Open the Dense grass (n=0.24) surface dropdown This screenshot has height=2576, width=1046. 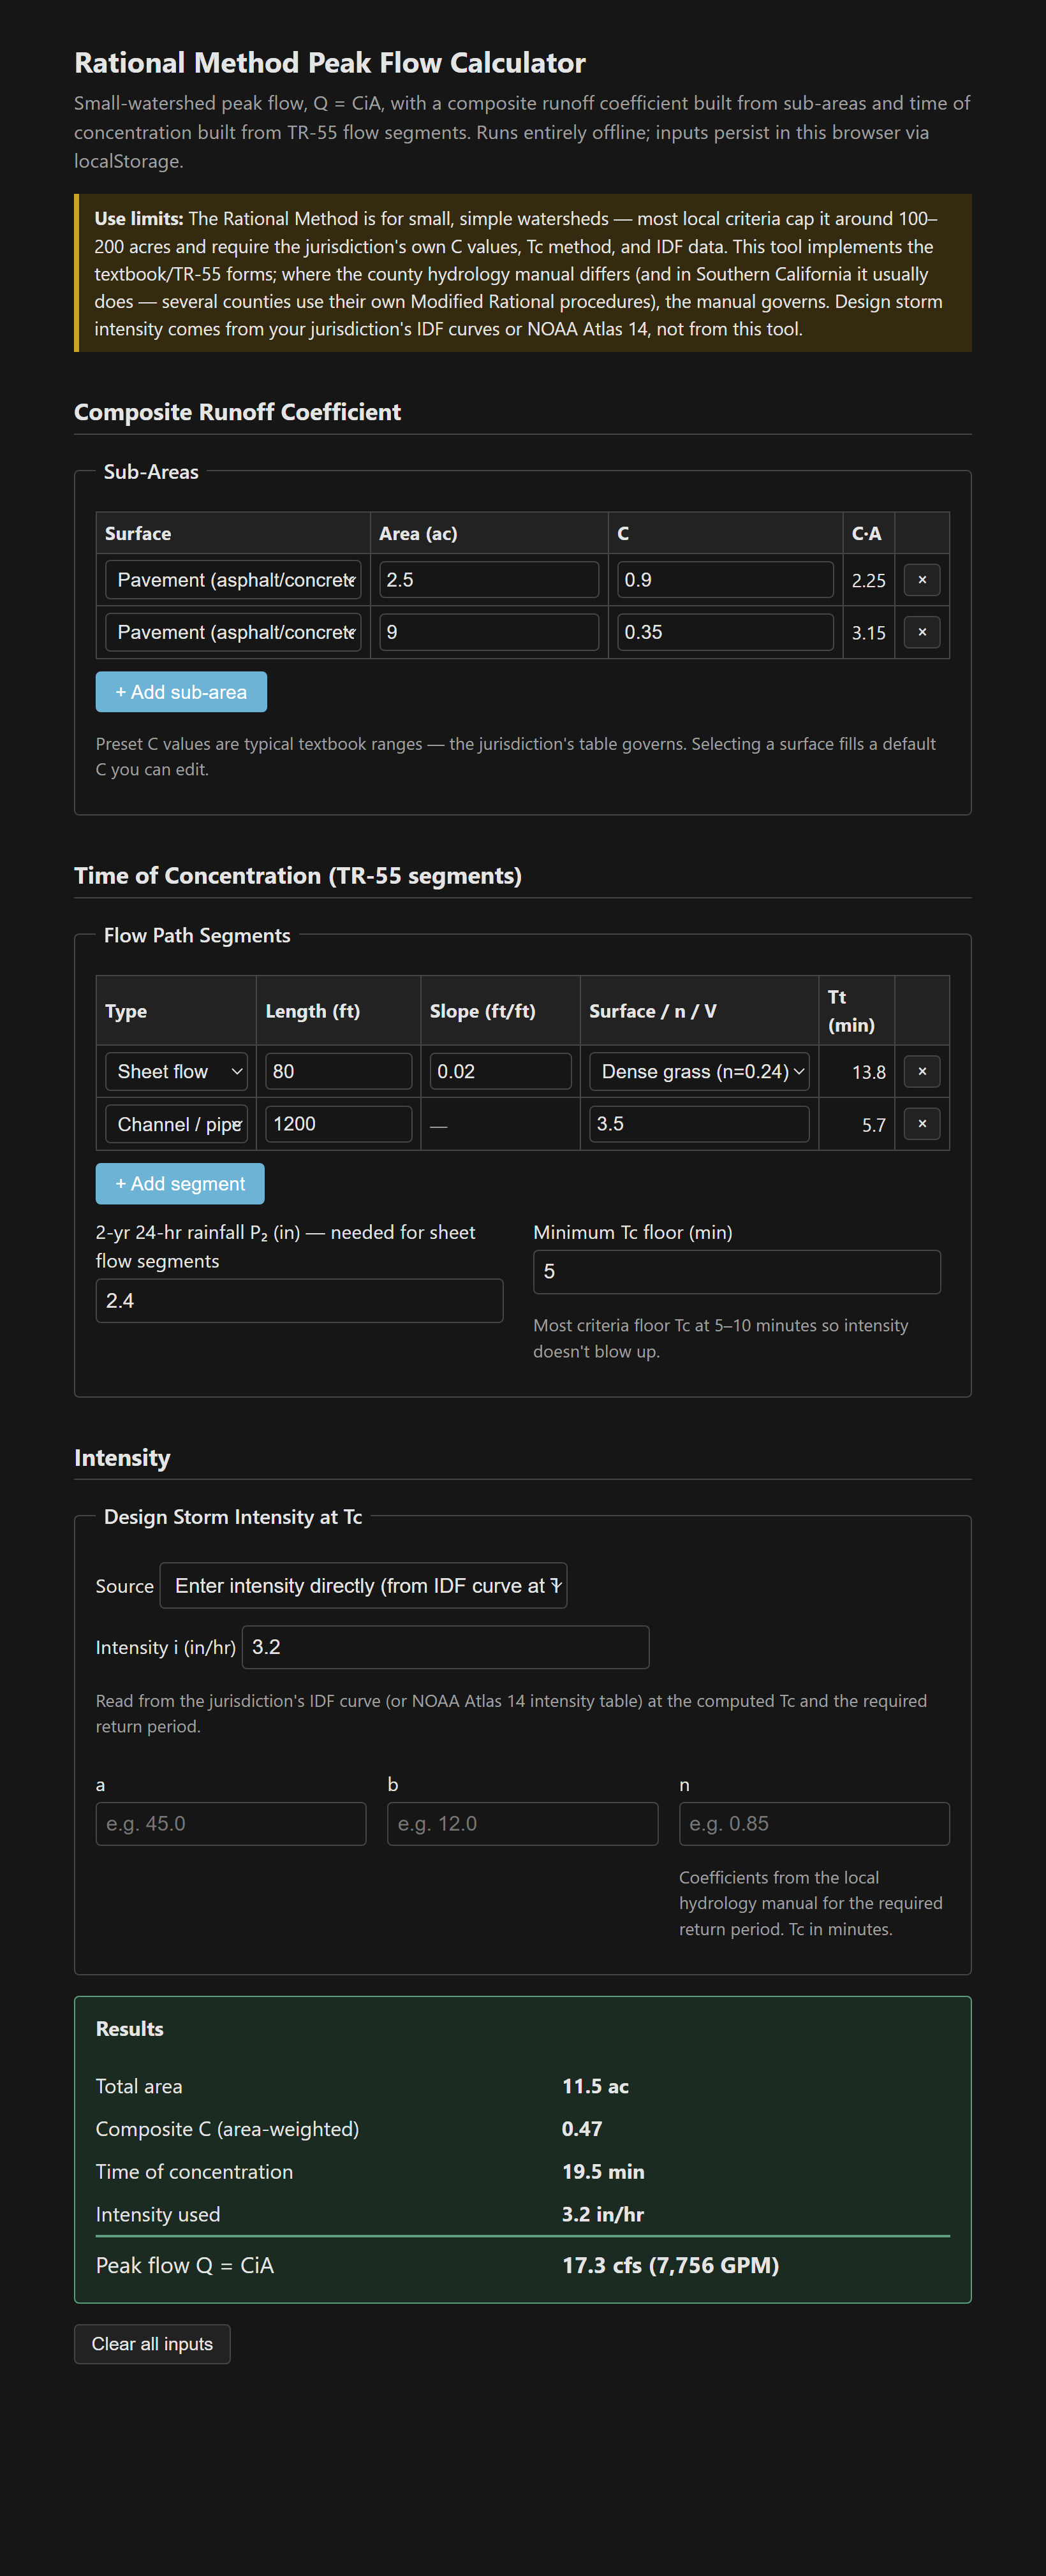pos(699,1071)
